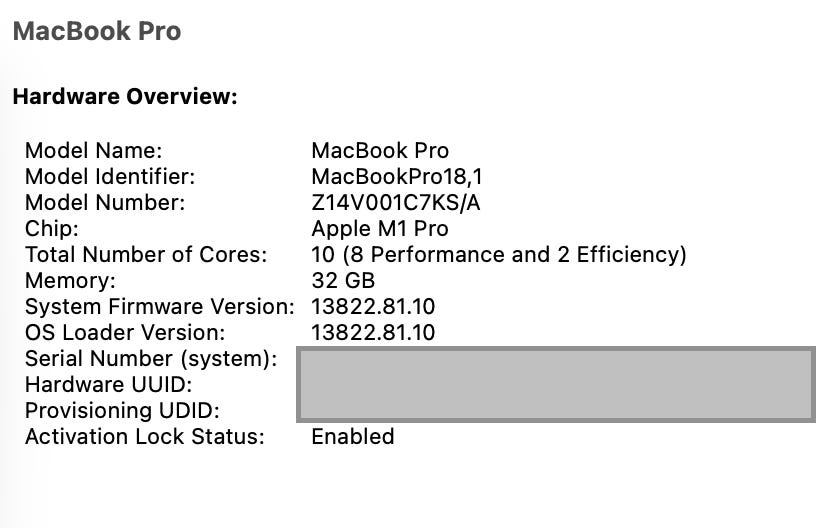The image size is (822, 528).
Task: Select the Enabled activation lock value
Action: (353, 437)
